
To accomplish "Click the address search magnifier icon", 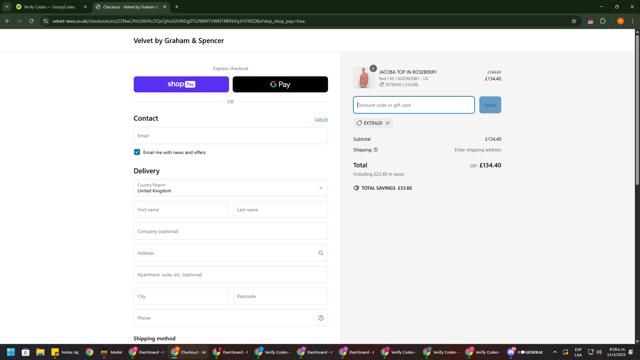I will (x=321, y=253).
